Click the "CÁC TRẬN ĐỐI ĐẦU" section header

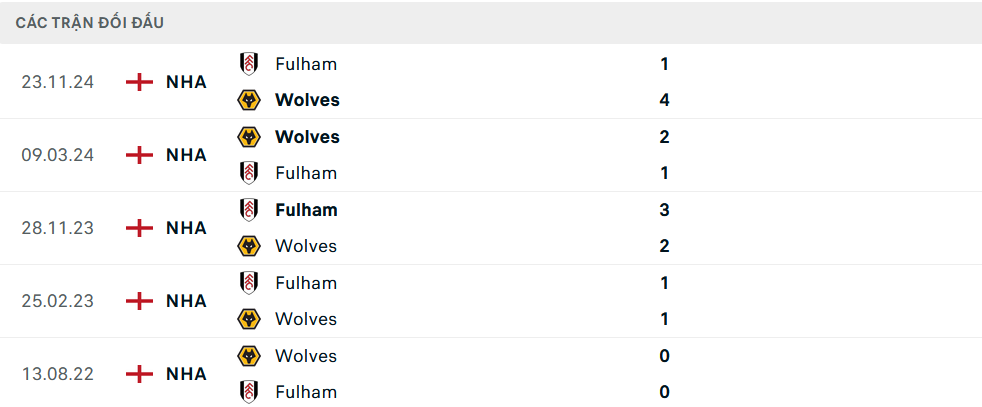[90, 22]
